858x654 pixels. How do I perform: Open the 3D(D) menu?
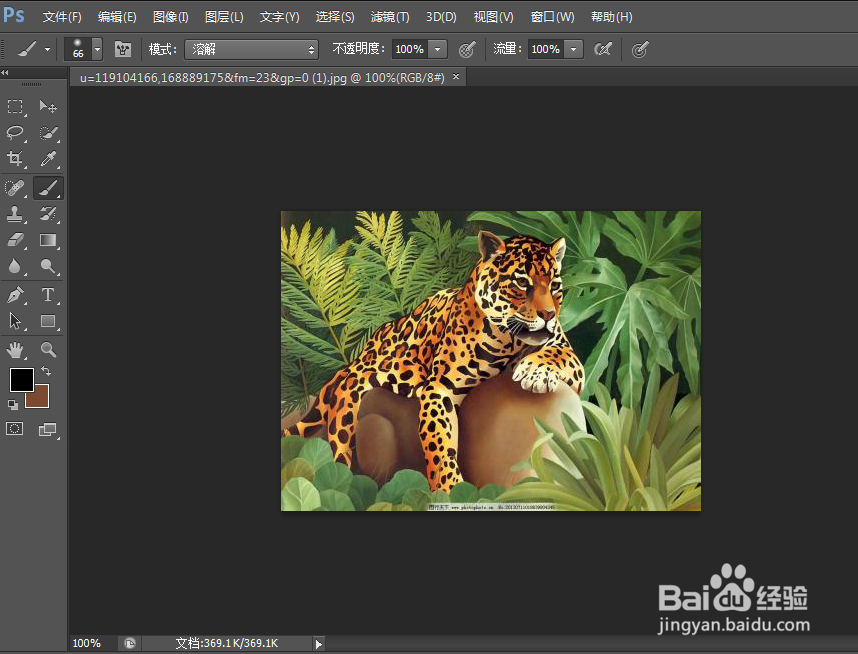[441, 17]
